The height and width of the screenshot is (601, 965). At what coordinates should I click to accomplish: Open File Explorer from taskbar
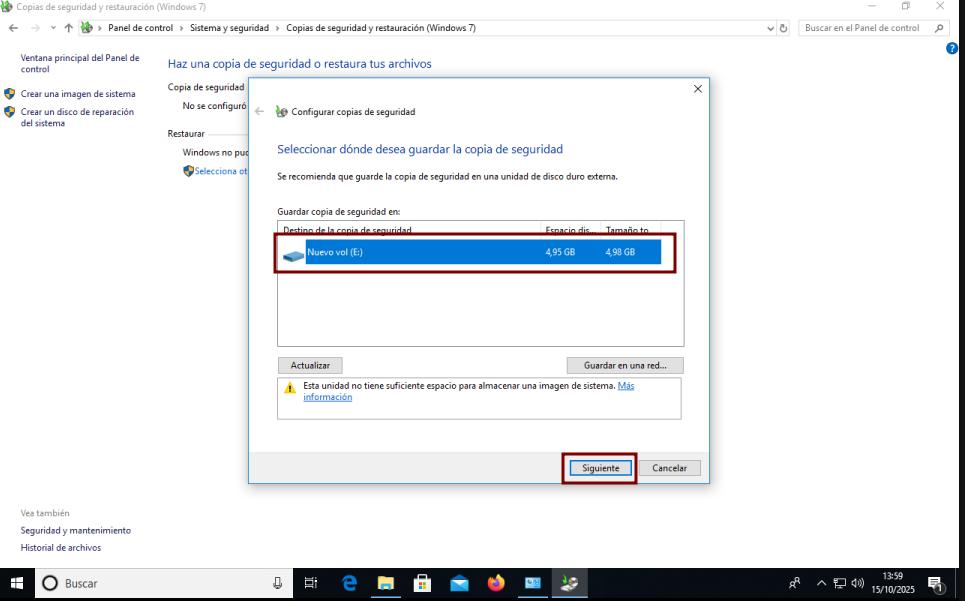point(386,583)
